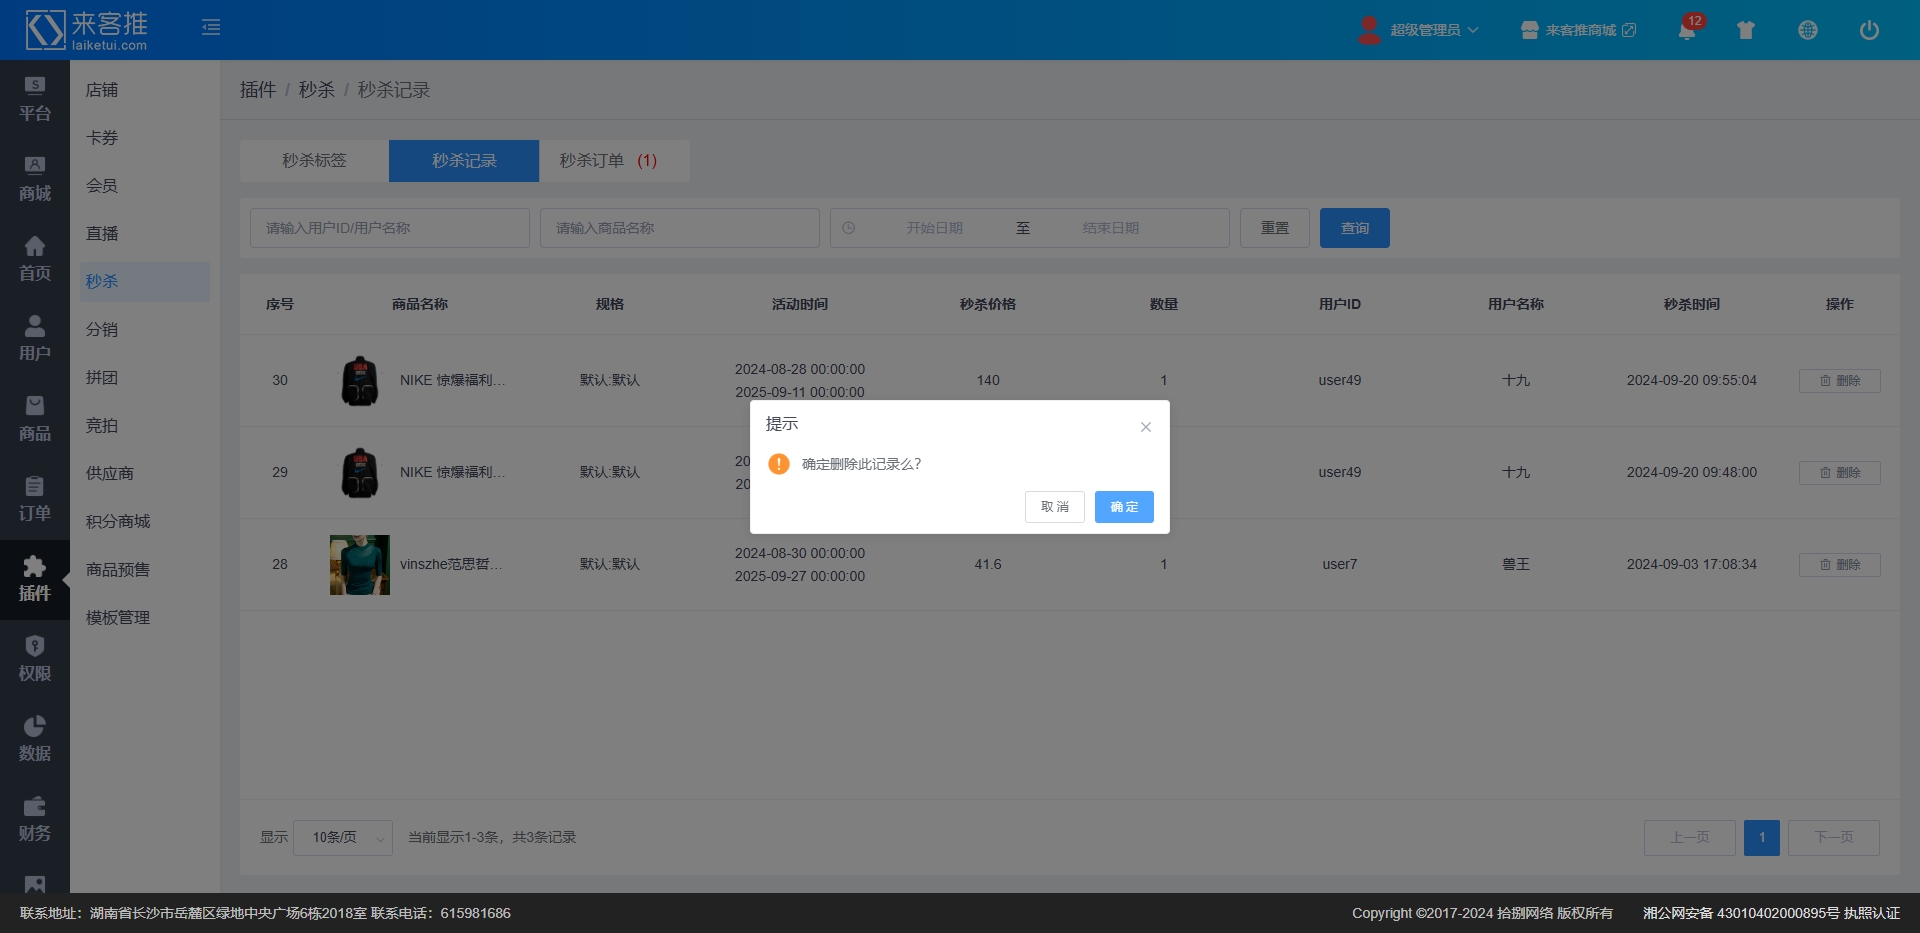Click the power logout icon

[1868, 30]
